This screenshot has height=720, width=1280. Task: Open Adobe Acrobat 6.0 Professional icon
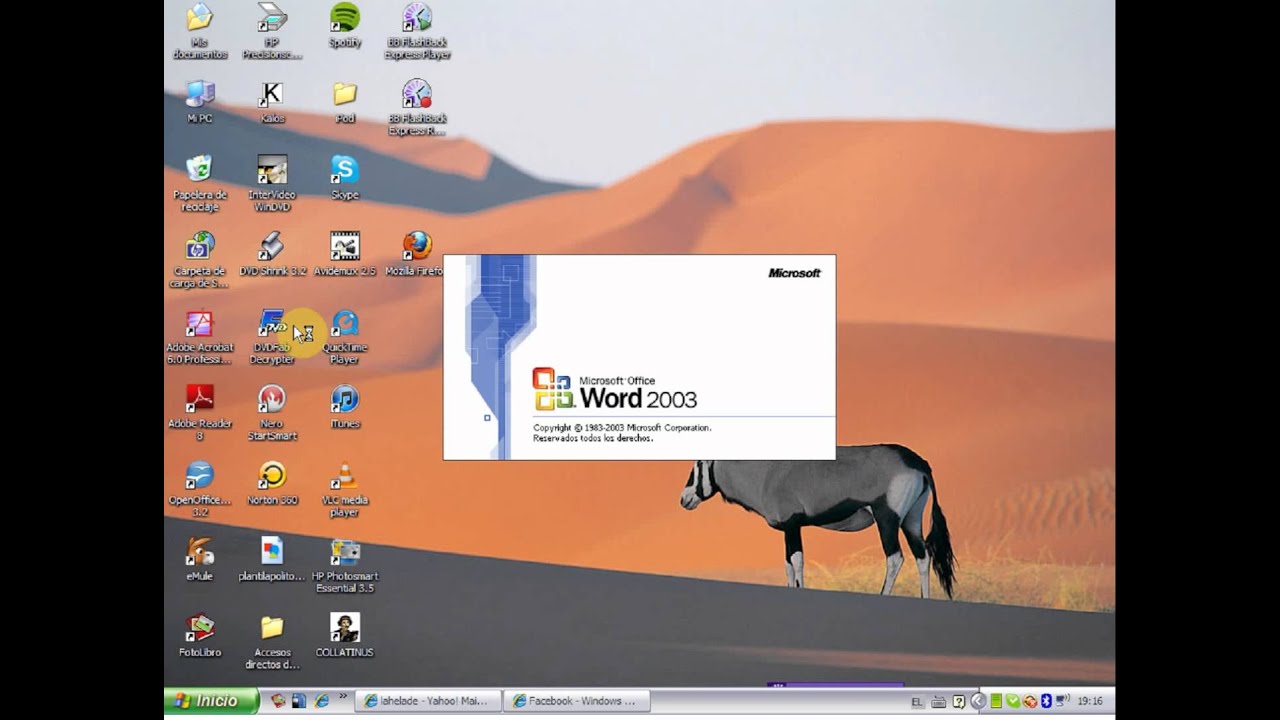200,336
